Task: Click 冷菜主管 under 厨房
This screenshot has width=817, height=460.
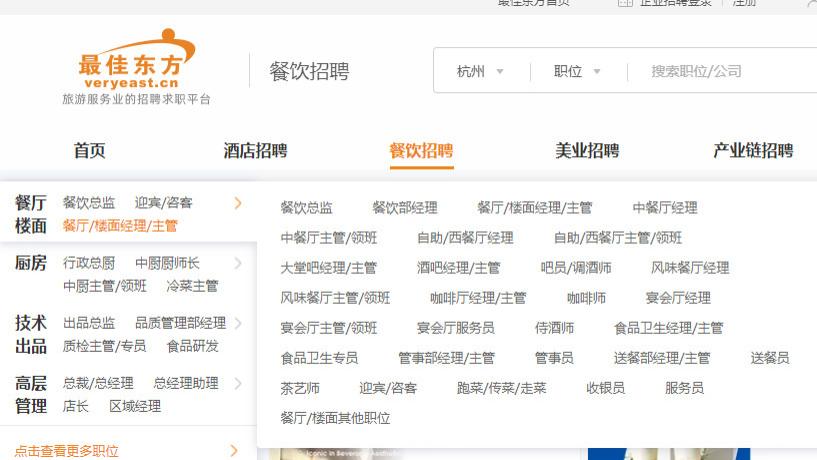Action: pos(192,286)
